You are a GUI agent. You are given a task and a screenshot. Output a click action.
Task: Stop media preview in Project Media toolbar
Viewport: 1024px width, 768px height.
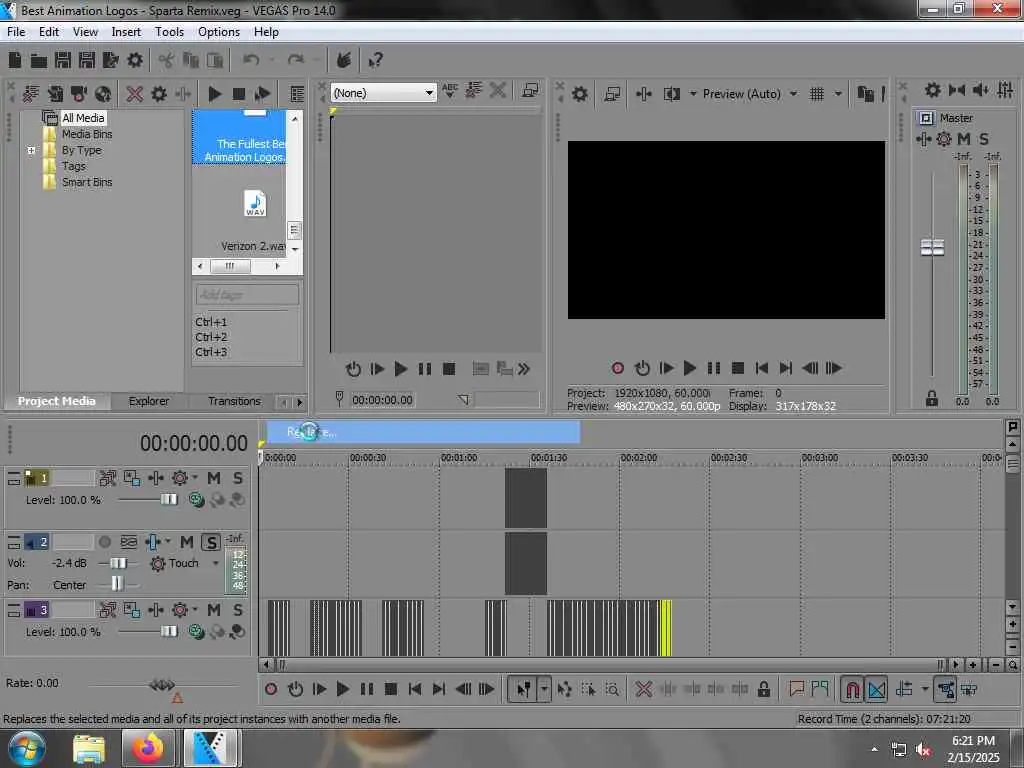tap(239, 94)
